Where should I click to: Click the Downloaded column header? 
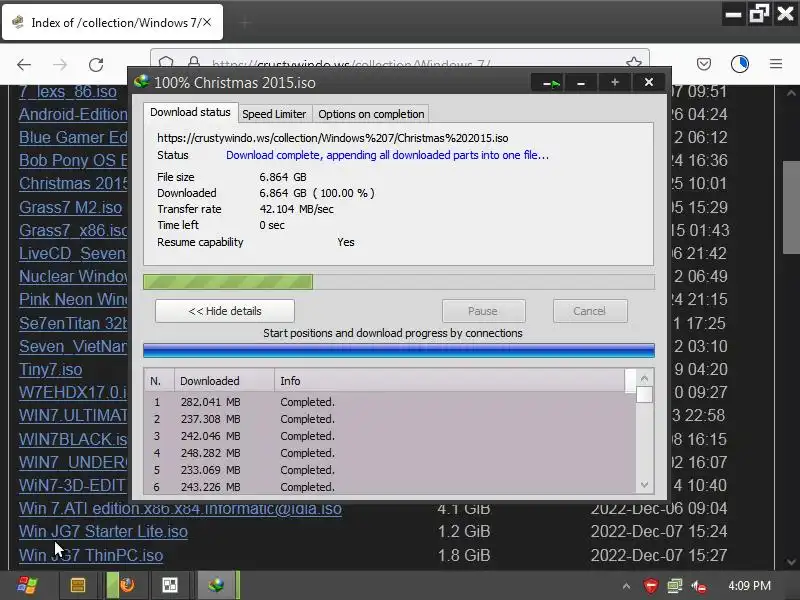(224, 381)
